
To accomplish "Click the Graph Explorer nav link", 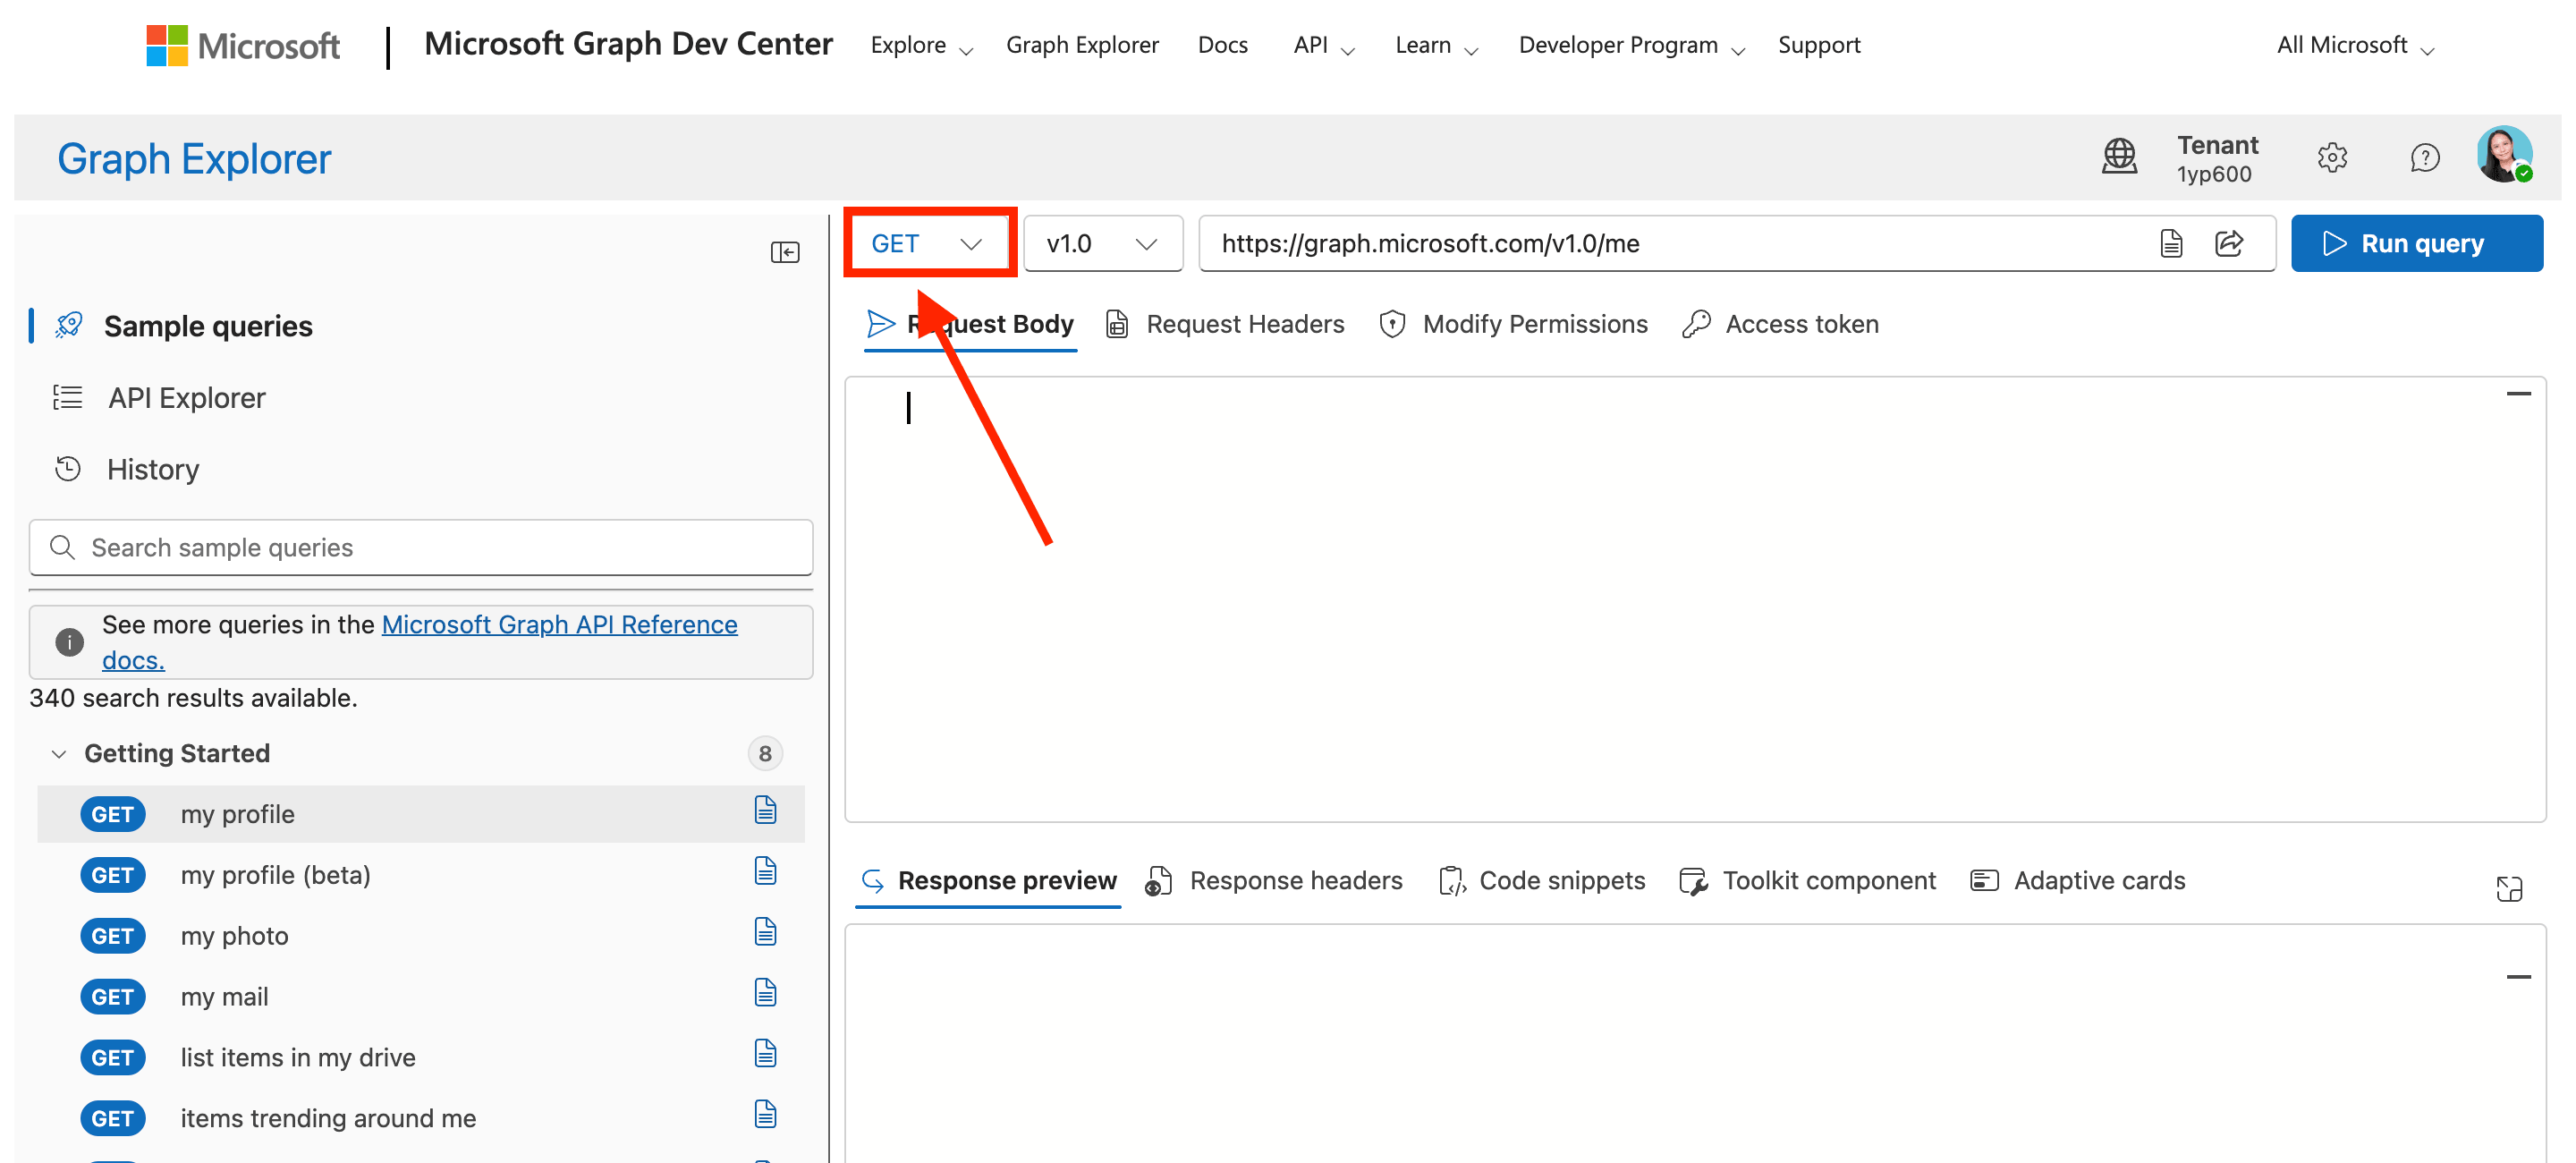I will [1082, 45].
